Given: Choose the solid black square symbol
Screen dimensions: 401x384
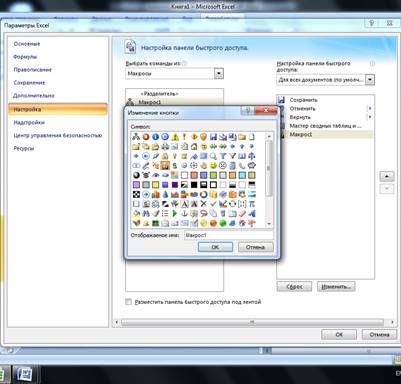Looking at the screenshot, I should pos(194,185).
